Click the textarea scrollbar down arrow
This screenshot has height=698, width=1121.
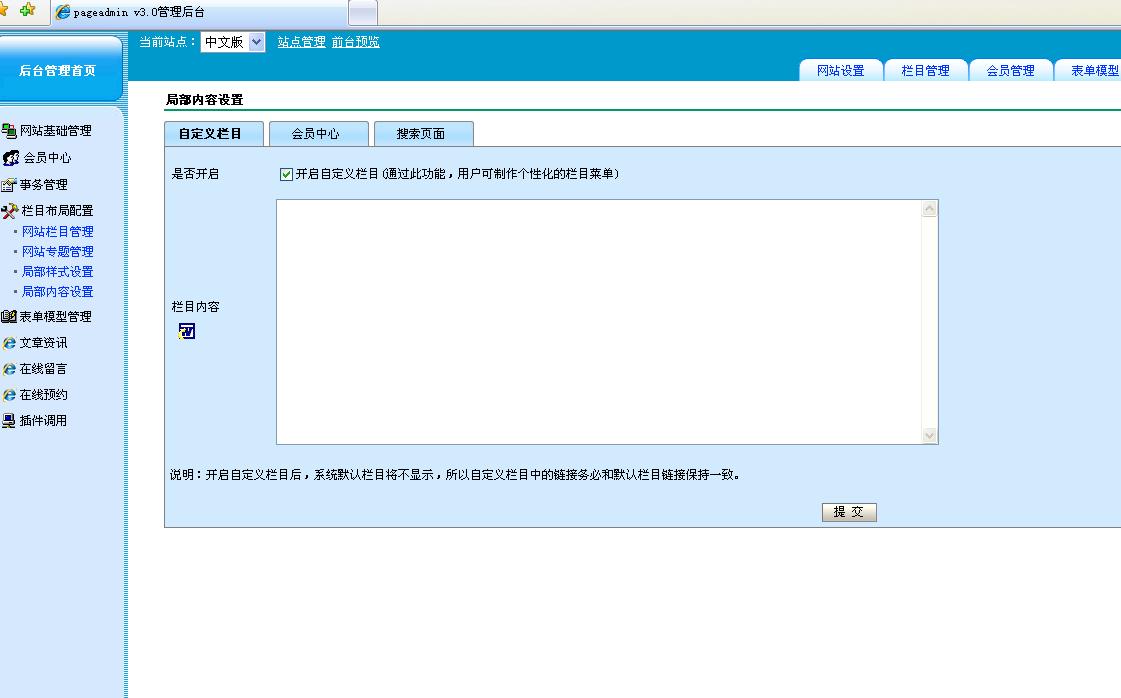pyautogui.click(x=930, y=436)
